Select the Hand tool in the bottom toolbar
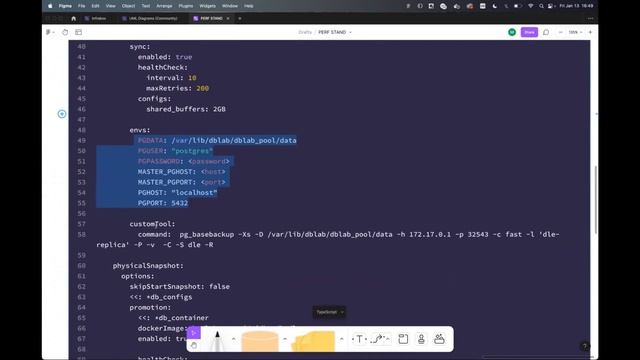The image size is (640, 360). [194, 345]
